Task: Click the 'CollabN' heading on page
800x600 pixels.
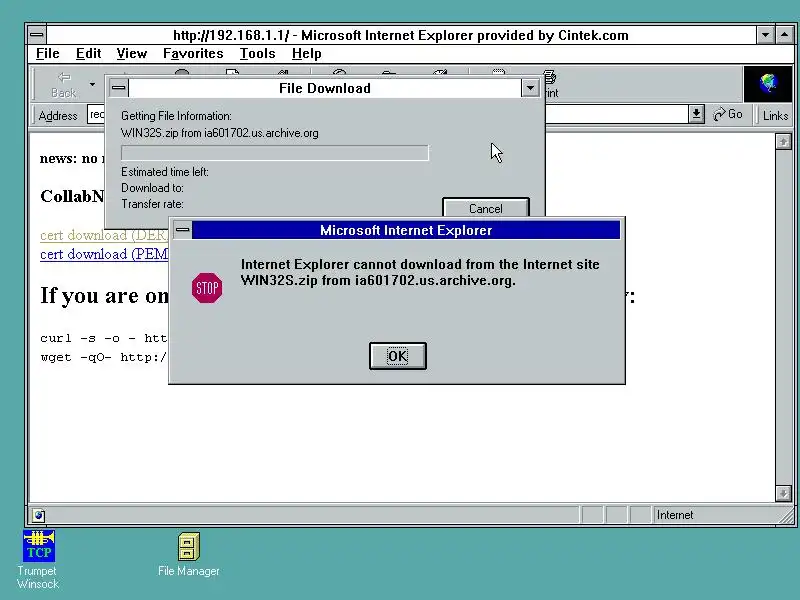Action: [72, 196]
